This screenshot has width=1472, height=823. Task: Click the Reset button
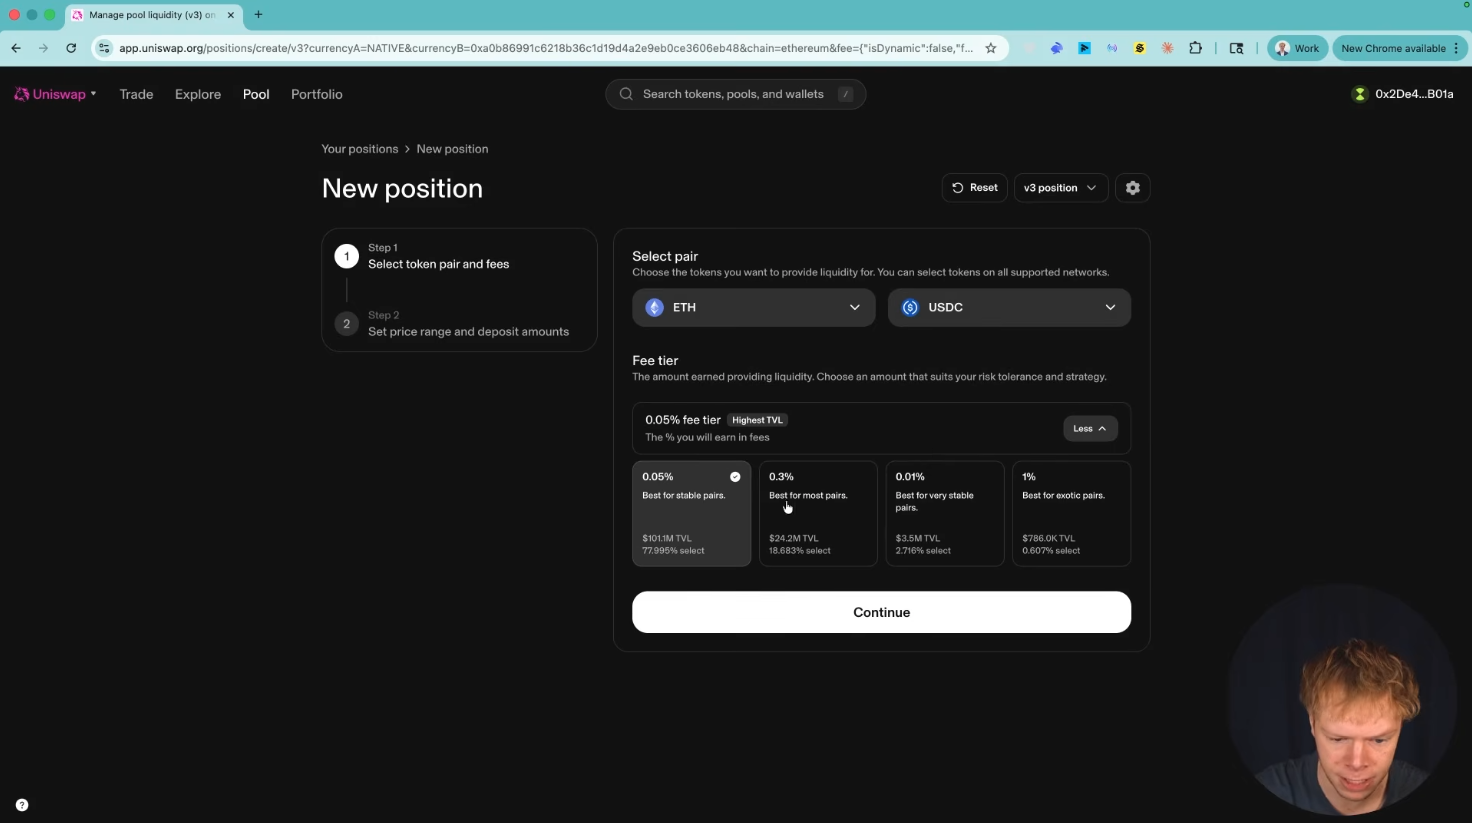pos(975,188)
